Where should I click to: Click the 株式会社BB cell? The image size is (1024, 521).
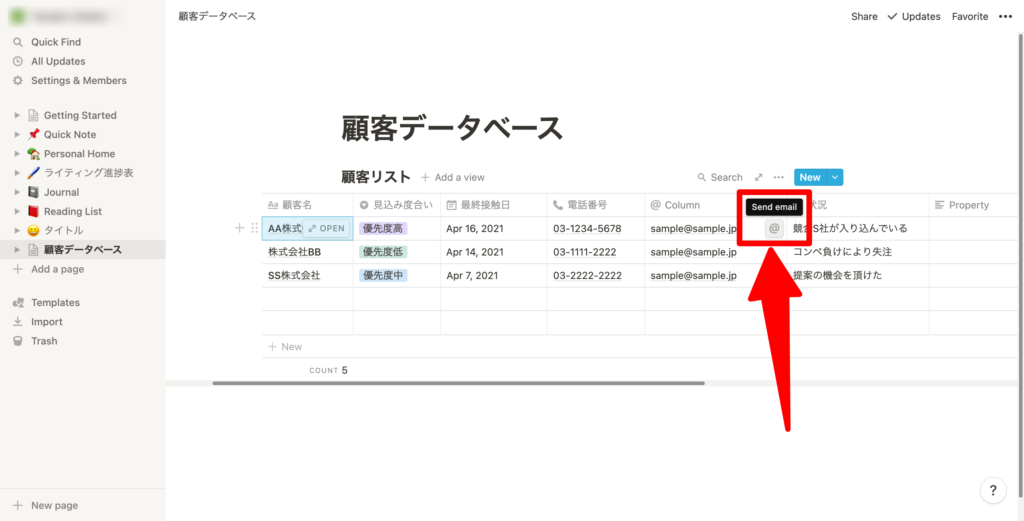point(308,252)
